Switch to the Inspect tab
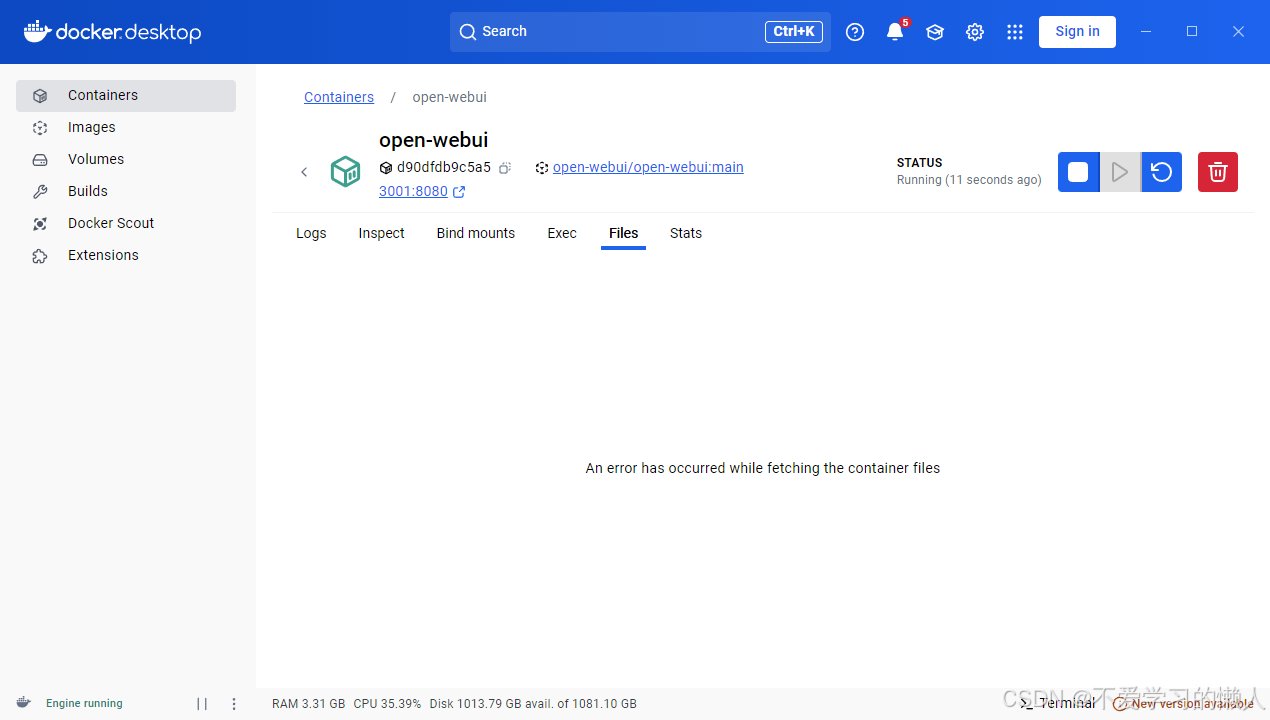 382,233
